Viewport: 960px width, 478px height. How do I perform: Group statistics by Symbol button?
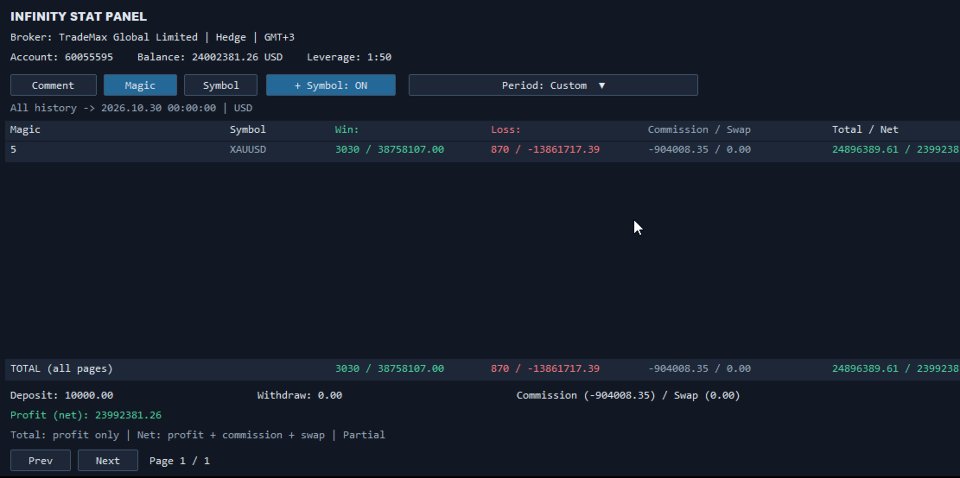[x=221, y=85]
